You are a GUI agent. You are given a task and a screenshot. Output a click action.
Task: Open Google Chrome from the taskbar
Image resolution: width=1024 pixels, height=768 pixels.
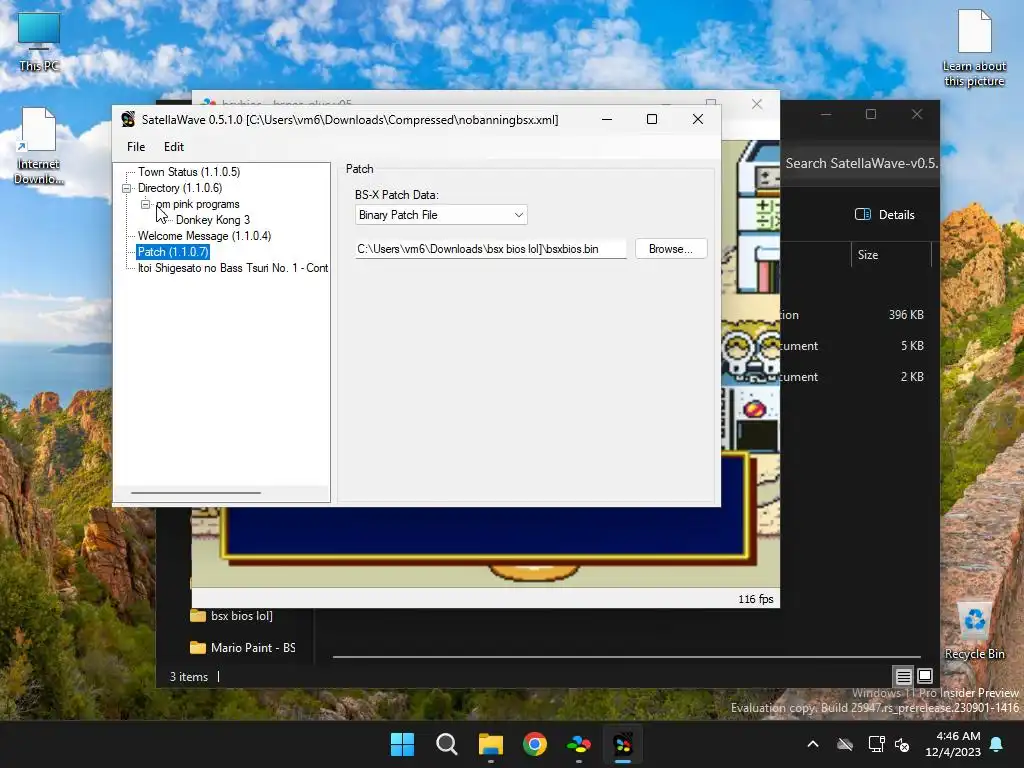[535, 744]
